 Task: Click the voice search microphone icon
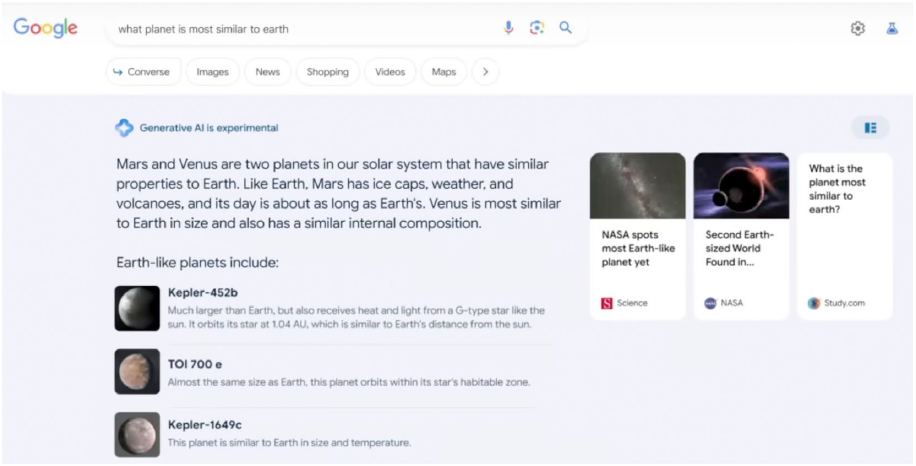coord(508,28)
